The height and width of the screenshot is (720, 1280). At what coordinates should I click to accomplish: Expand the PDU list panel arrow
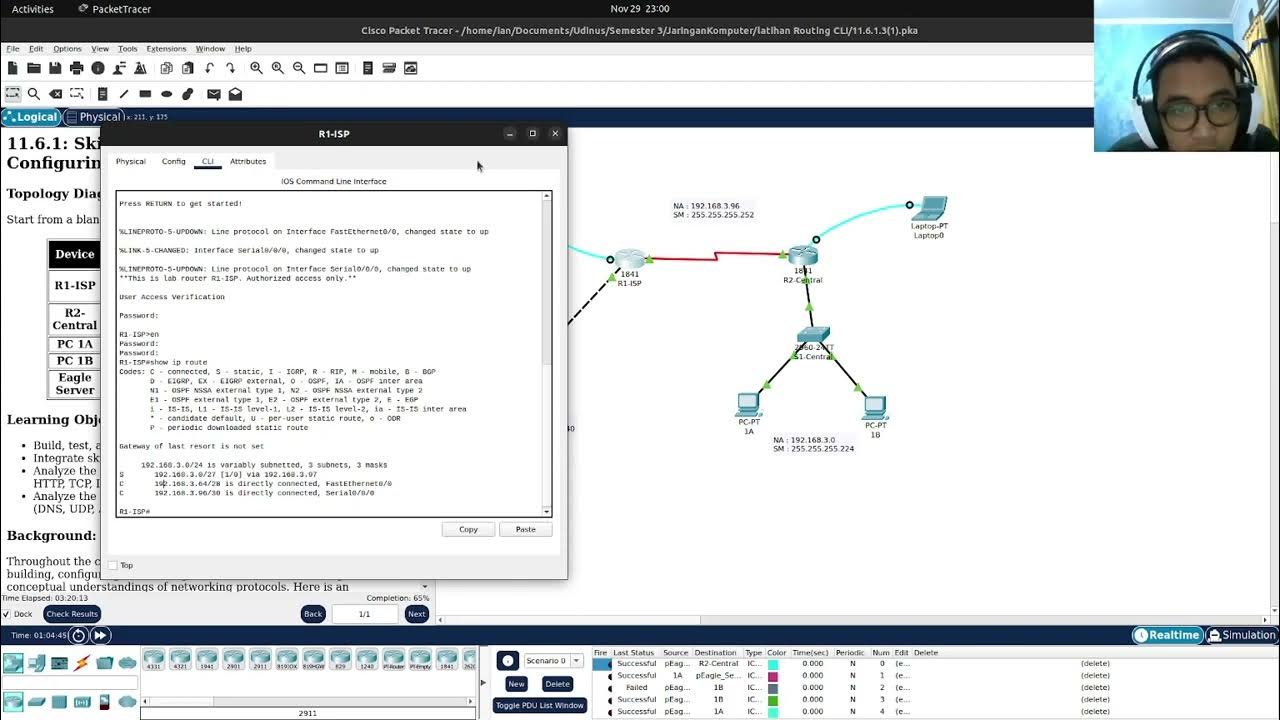point(483,683)
